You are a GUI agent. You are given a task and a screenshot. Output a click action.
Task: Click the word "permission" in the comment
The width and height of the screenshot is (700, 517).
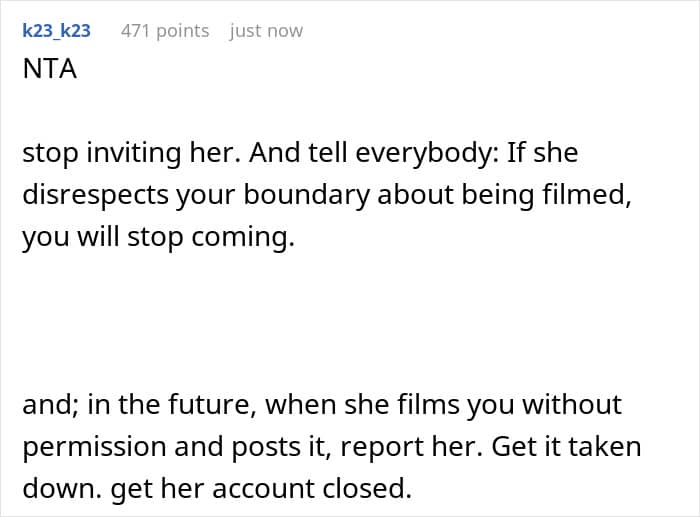(93, 447)
